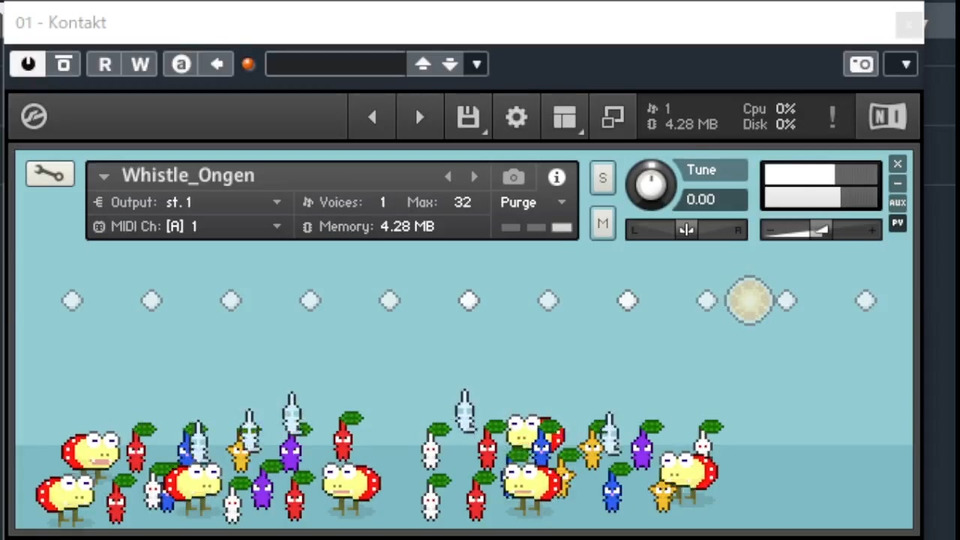Open instrument edit mode with wrench

tap(50, 174)
